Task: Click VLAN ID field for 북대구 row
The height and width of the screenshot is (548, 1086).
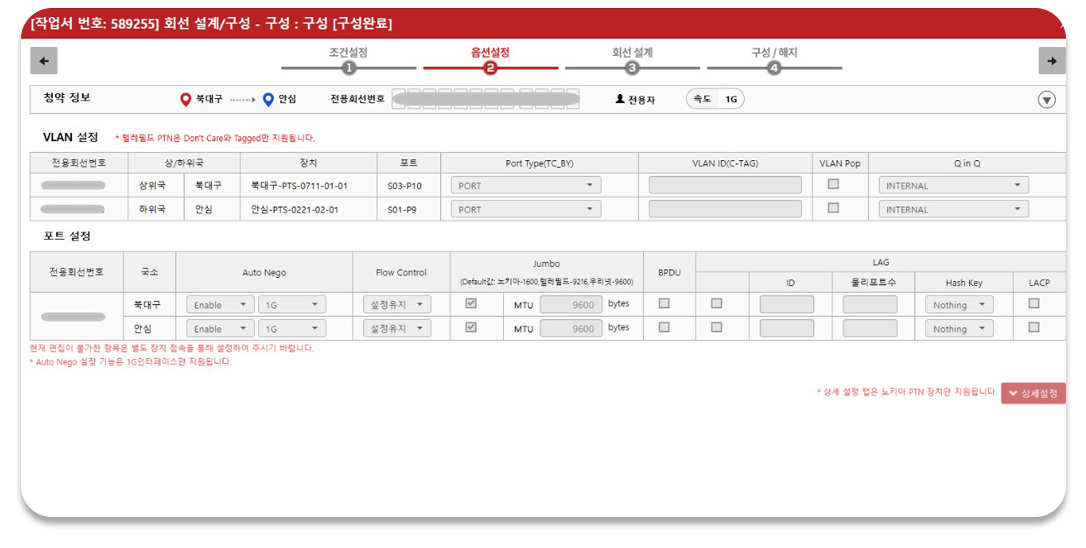Action: pos(725,185)
